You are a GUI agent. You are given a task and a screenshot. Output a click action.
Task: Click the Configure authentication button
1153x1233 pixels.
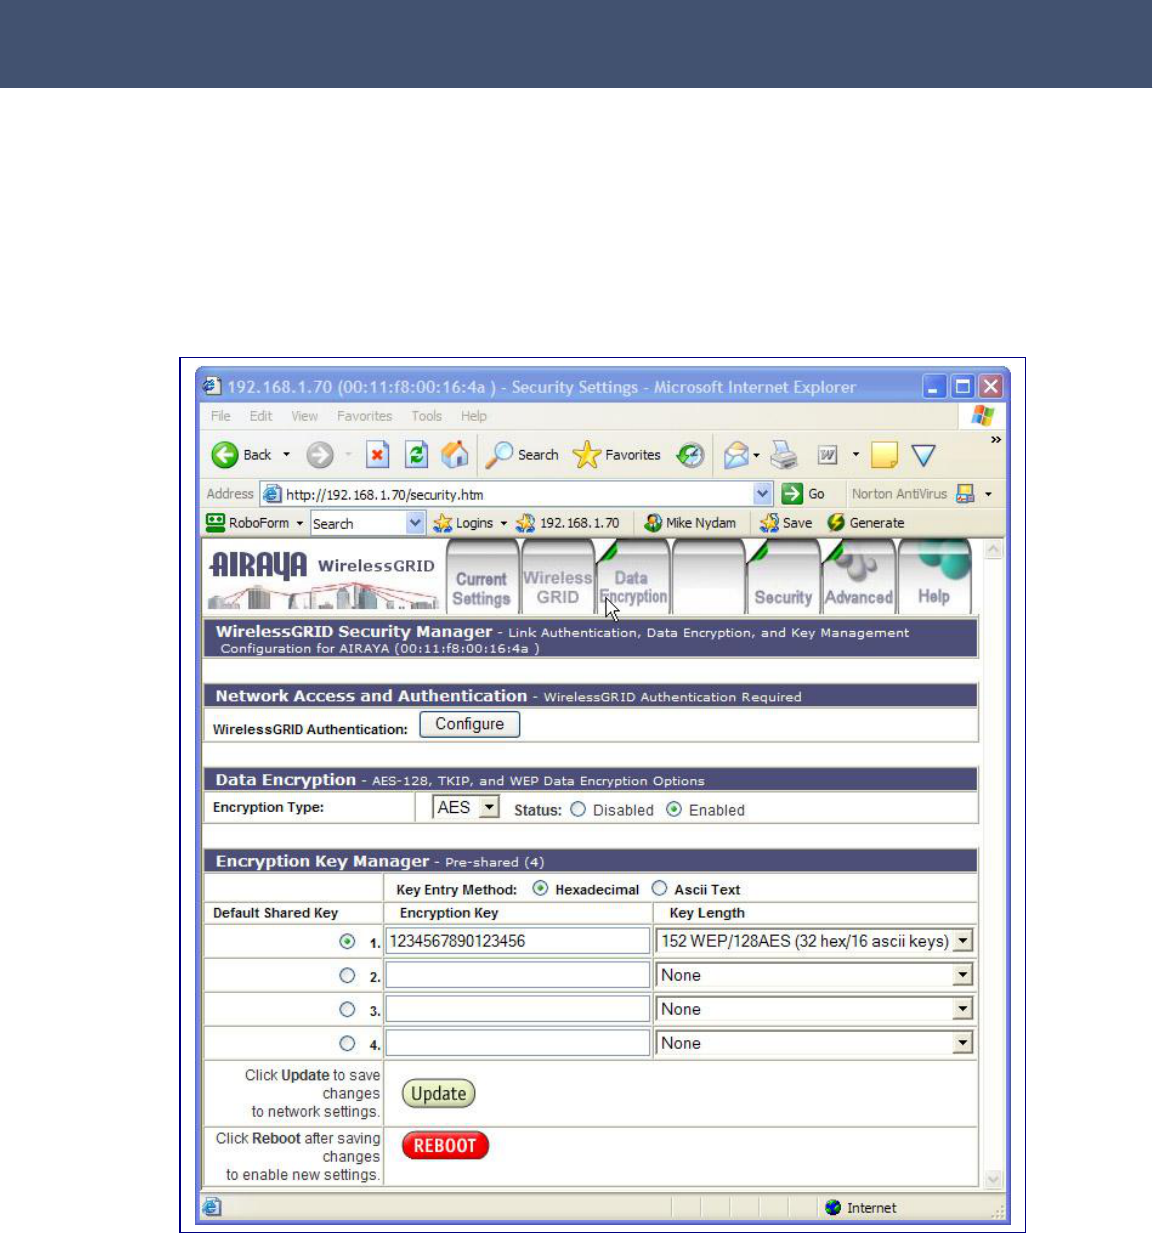coord(470,724)
